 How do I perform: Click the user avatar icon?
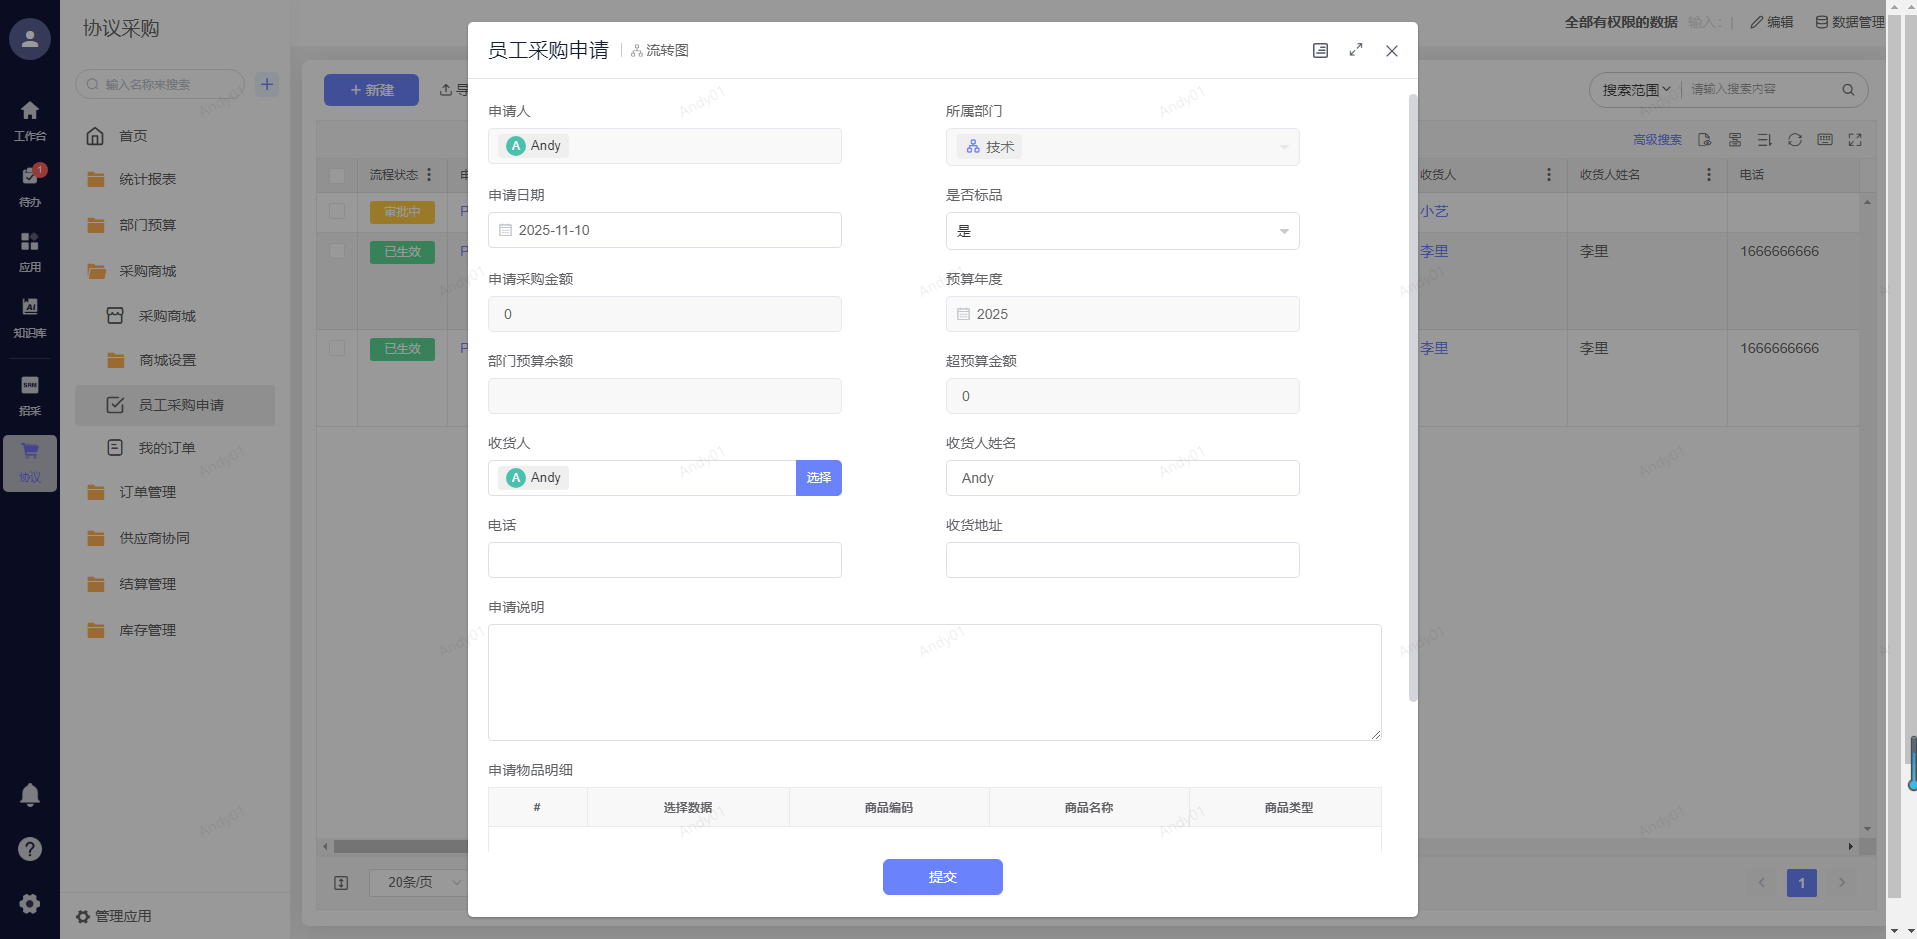pyautogui.click(x=30, y=39)
